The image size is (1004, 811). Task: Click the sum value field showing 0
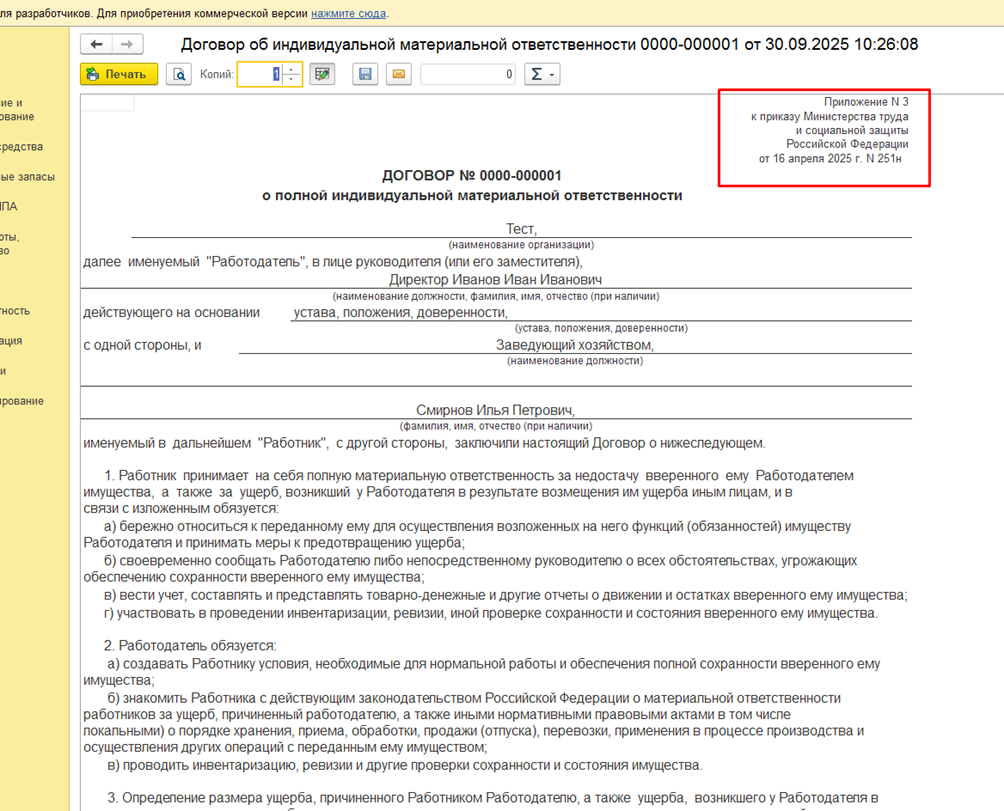pyautogui.click(x=468, y=74)
